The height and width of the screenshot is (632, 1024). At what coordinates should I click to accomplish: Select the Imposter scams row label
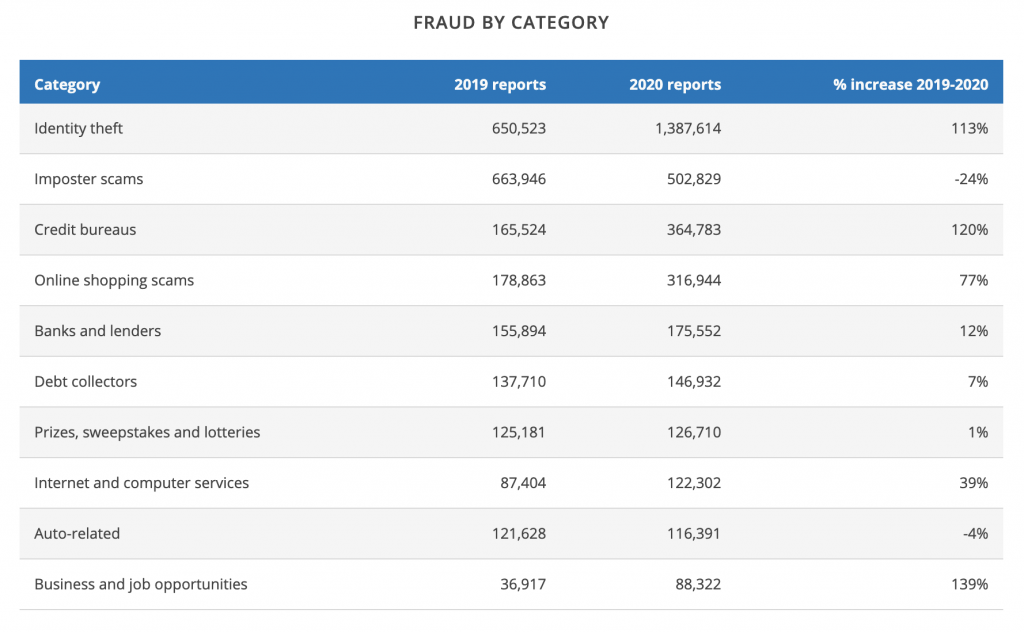tap(89, 179)
